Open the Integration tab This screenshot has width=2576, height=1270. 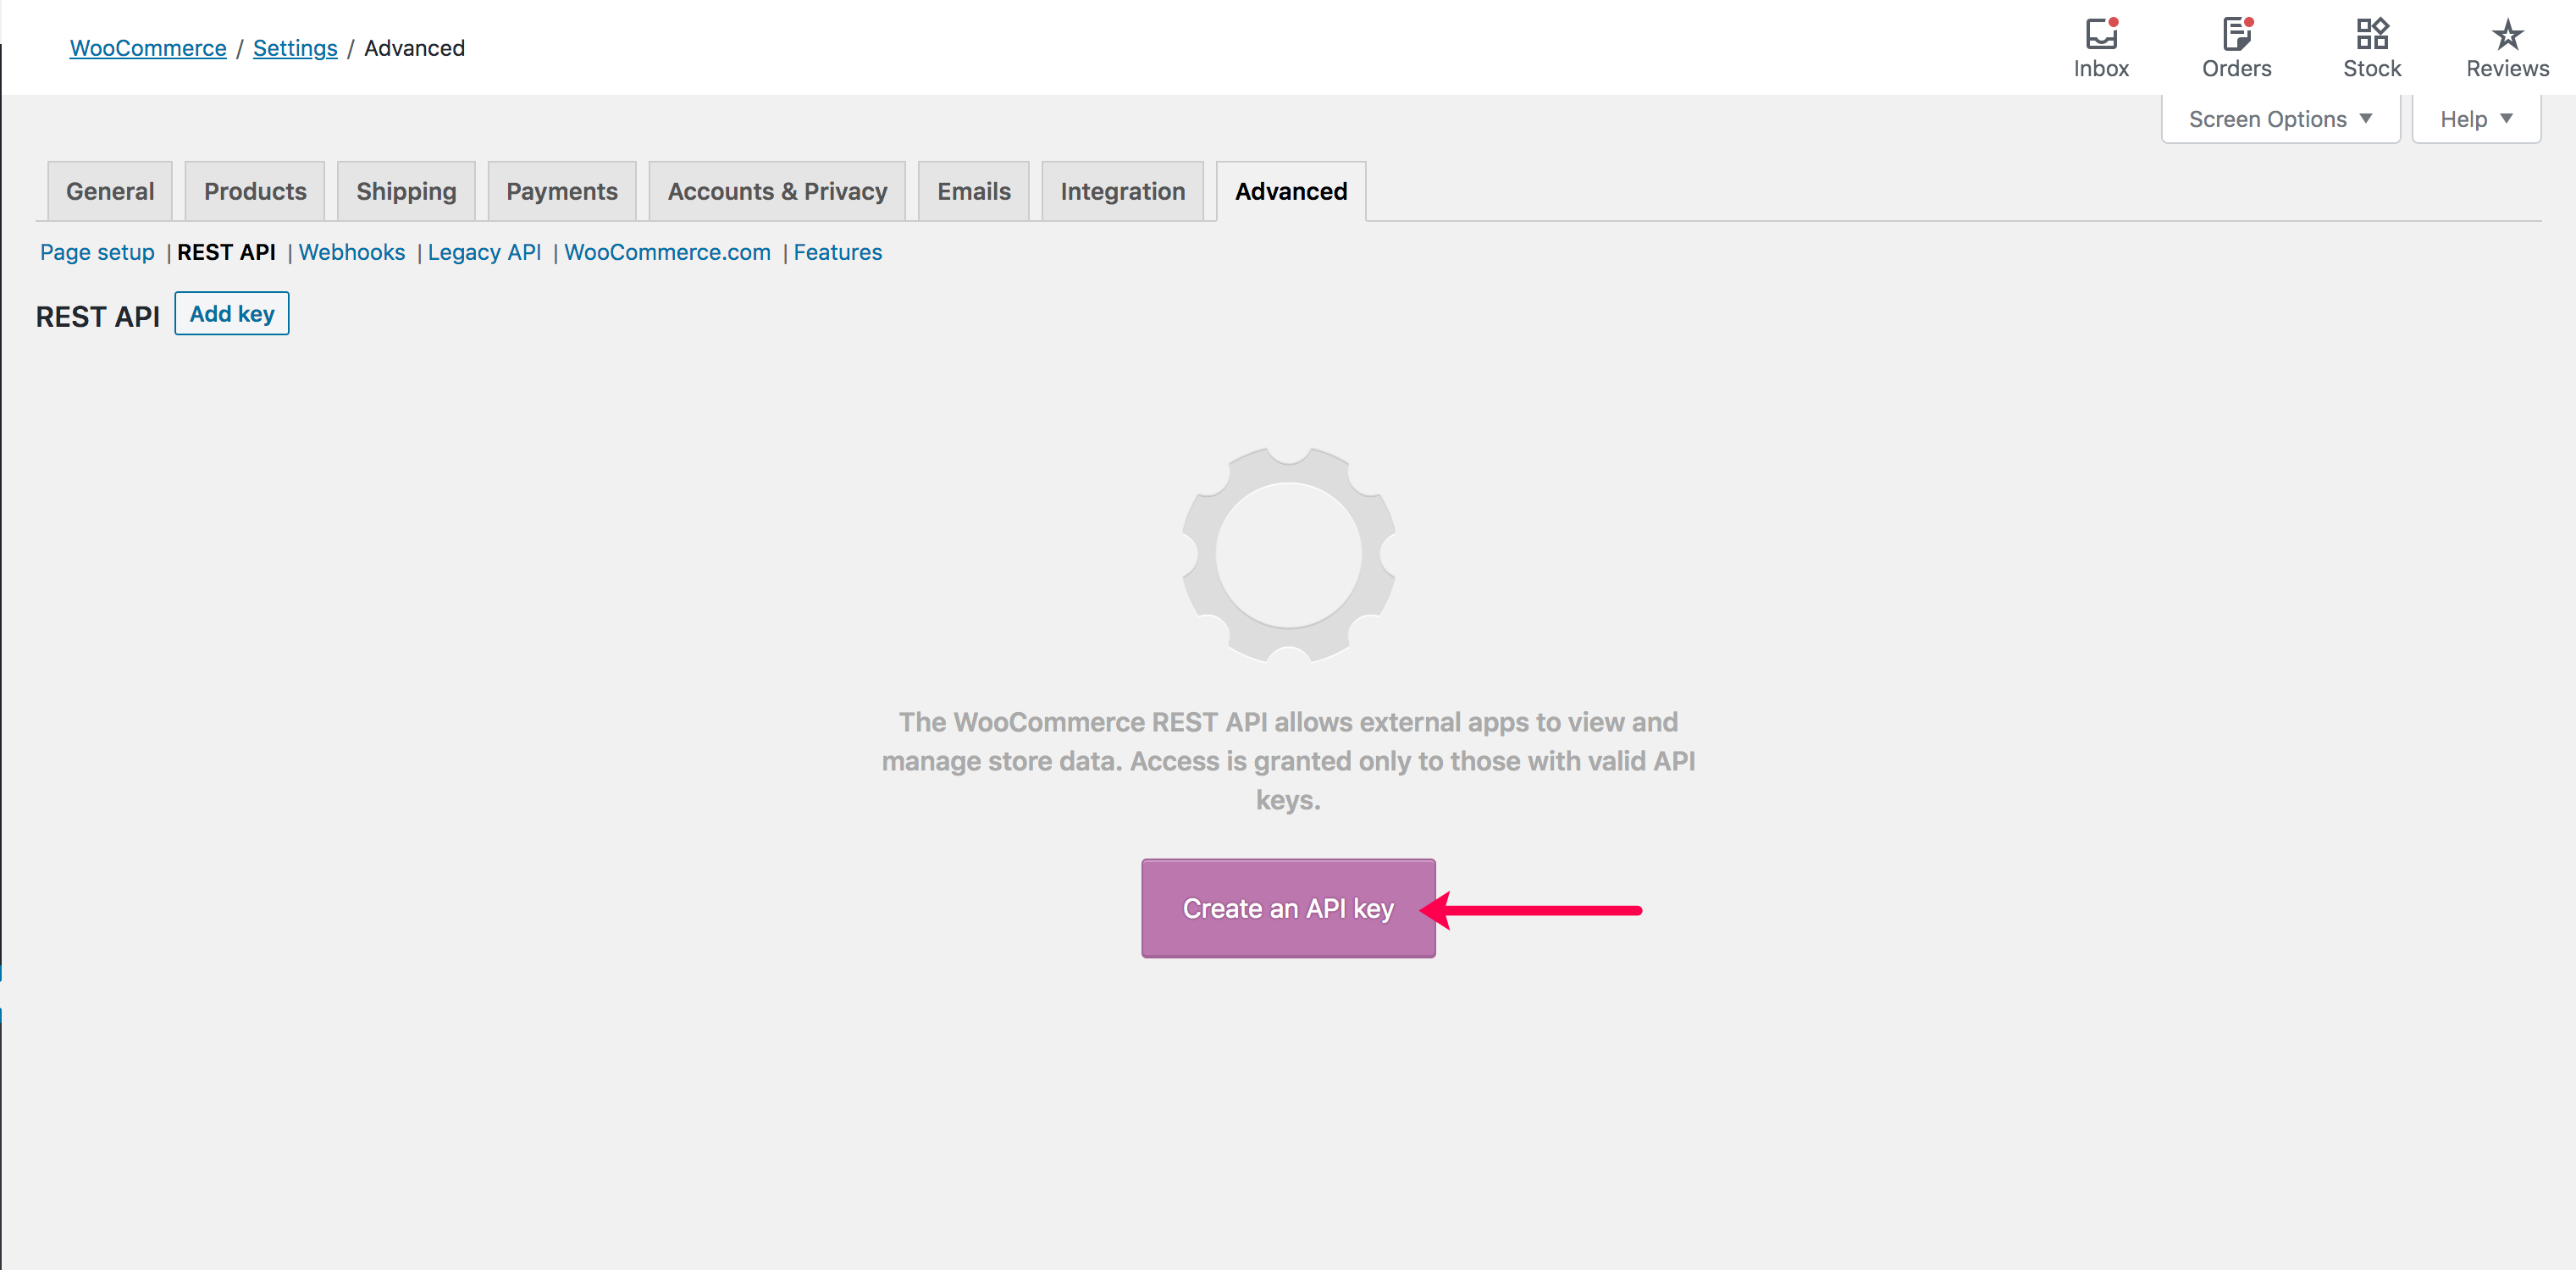click(1122, 190)
